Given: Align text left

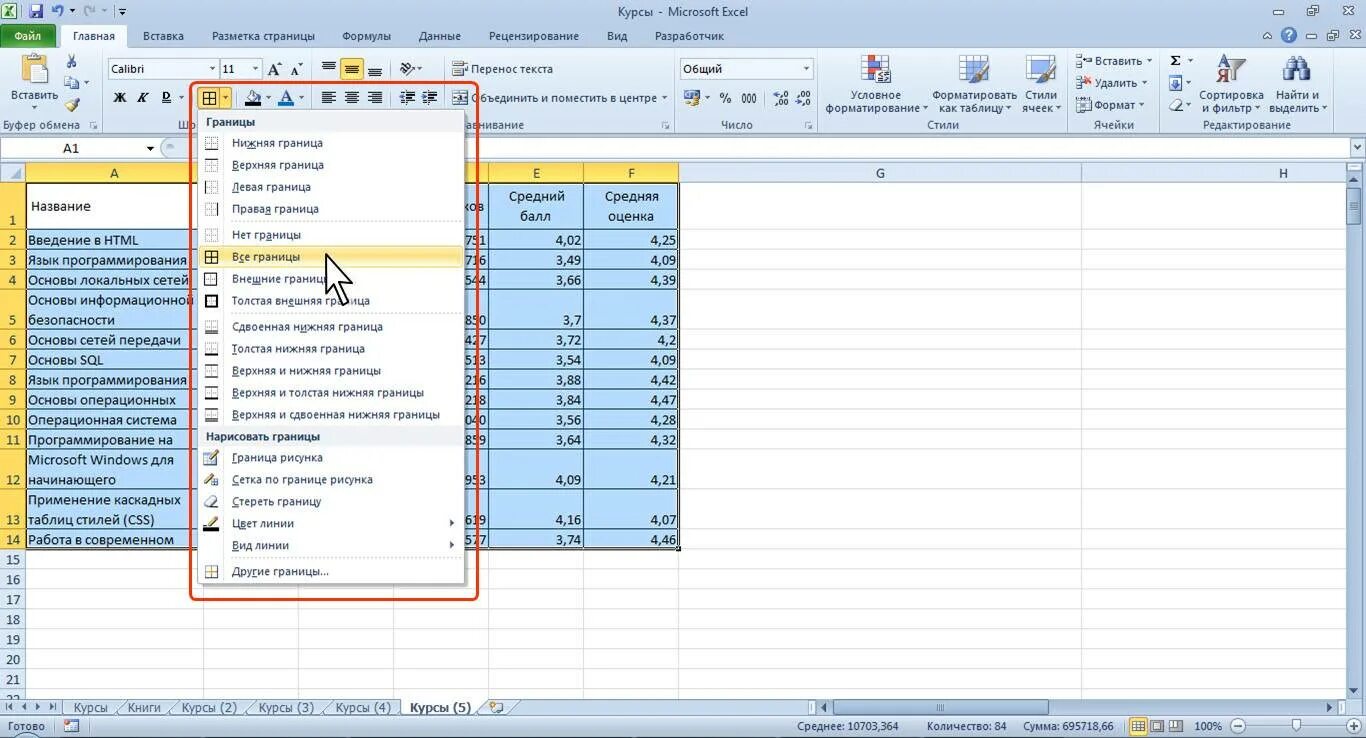Looking at the screenshot, I should [329, 98].
